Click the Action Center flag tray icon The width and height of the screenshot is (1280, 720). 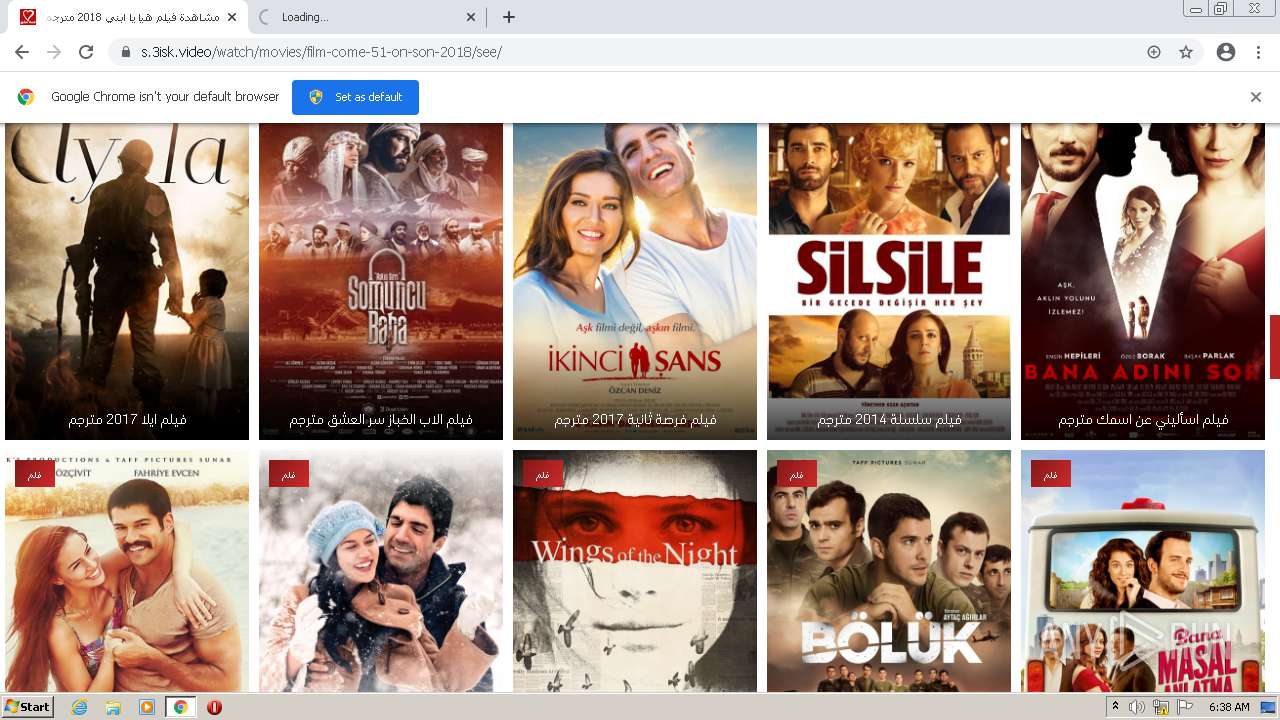tap(1185, 707)
